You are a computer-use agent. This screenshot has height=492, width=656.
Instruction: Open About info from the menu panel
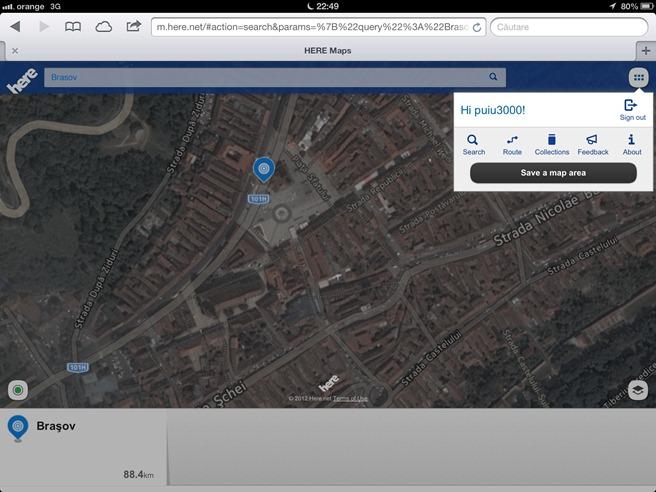coord(632,145)
